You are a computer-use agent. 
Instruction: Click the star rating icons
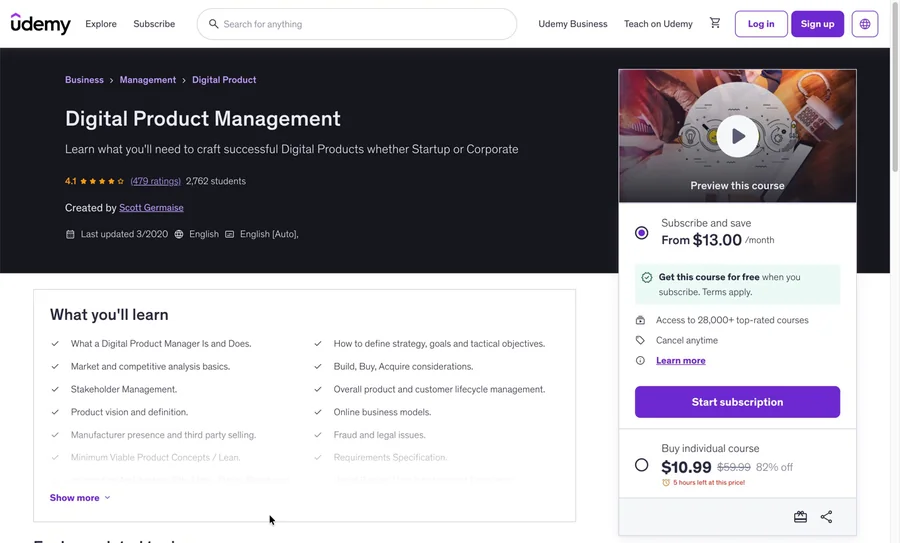[102, 181]
